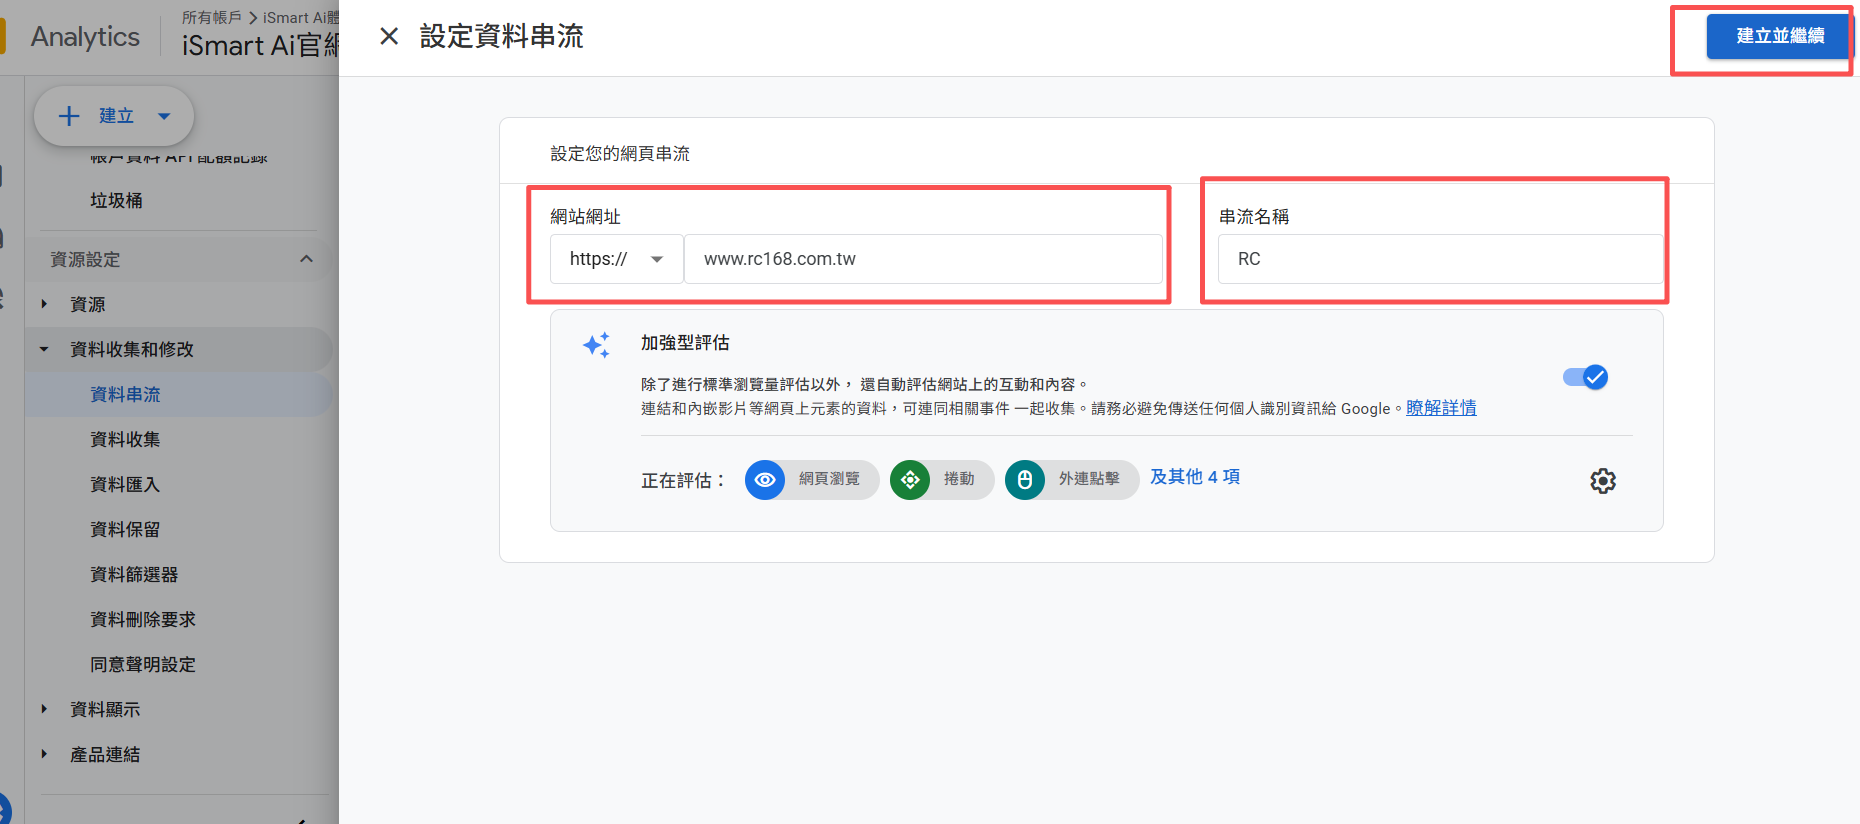This screenshot has height=824, width=1860.
Task: Click the 網頁瀏覽 eye icon
Action: click(x=765, y=480)
